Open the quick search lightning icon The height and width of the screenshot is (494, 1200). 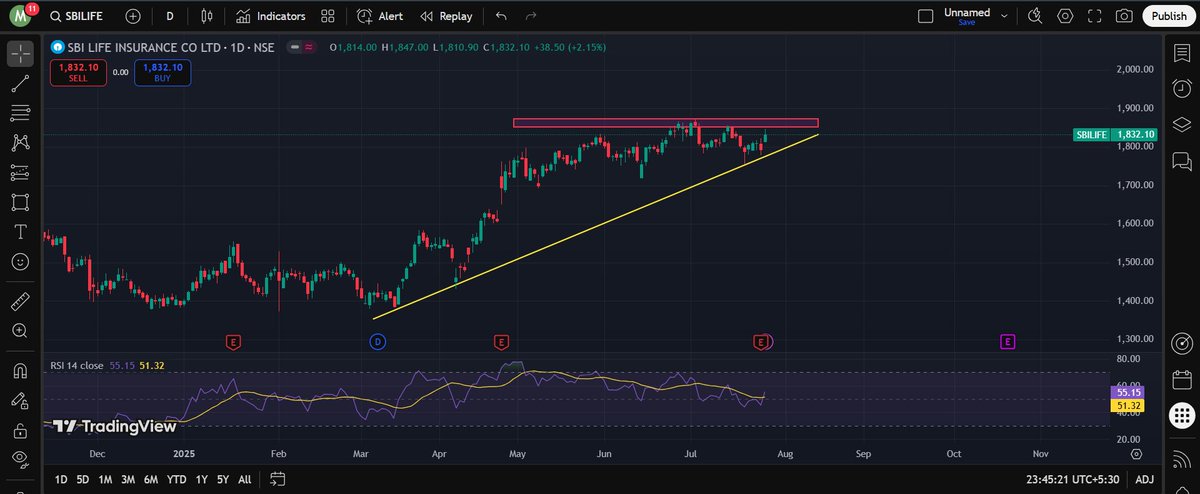[1035, 16]
